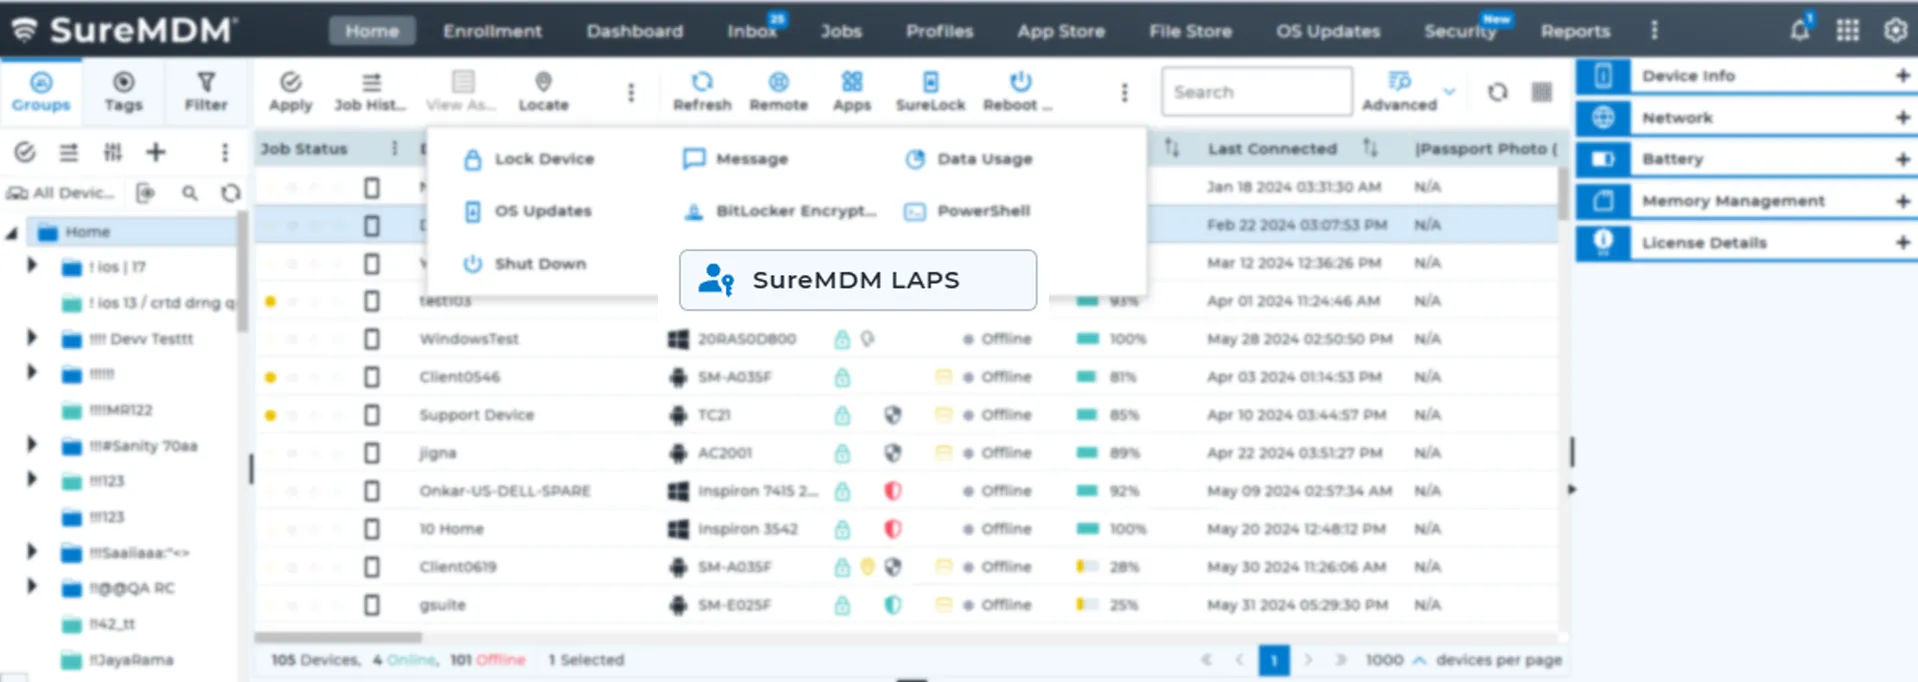Viewport: 1918px width, 682px height.
Task: Go to the Enrollment tab
Action: [x=492, y=31]
